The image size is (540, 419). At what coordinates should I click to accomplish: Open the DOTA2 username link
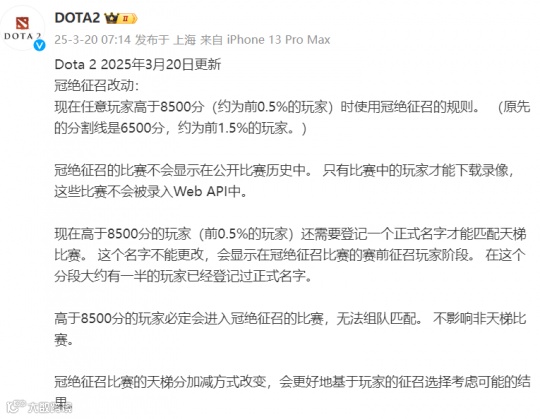coord(77,18)
